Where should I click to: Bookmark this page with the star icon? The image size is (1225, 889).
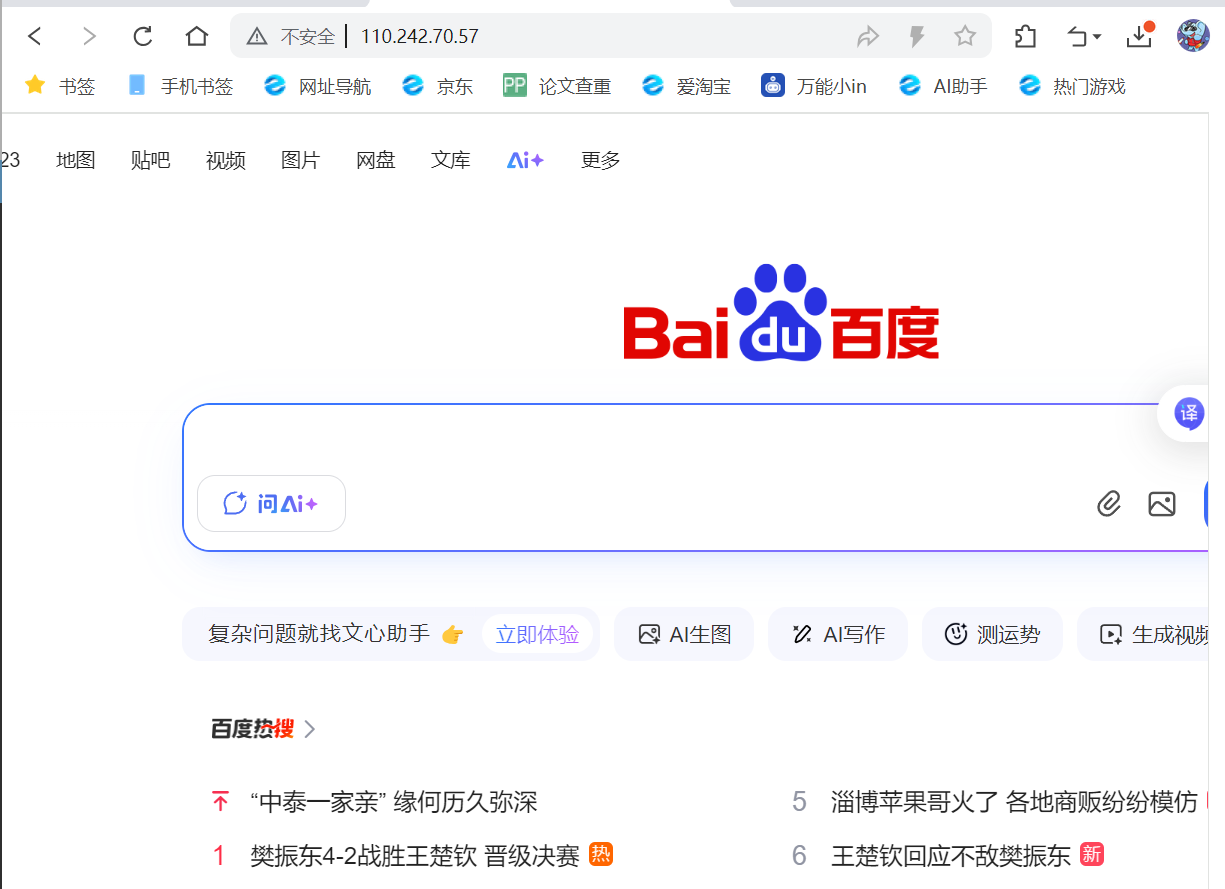click(x=965, y=37)
